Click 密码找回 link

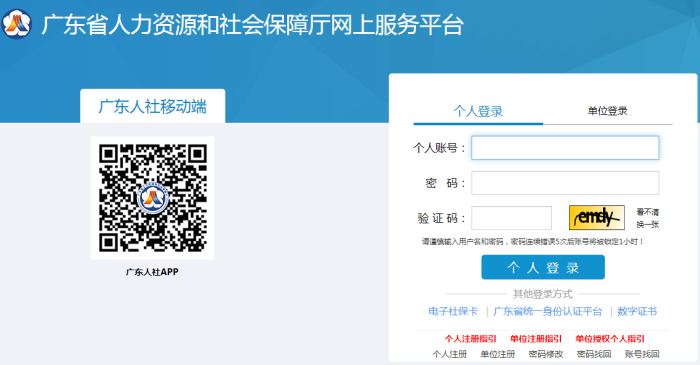[594, 354]
